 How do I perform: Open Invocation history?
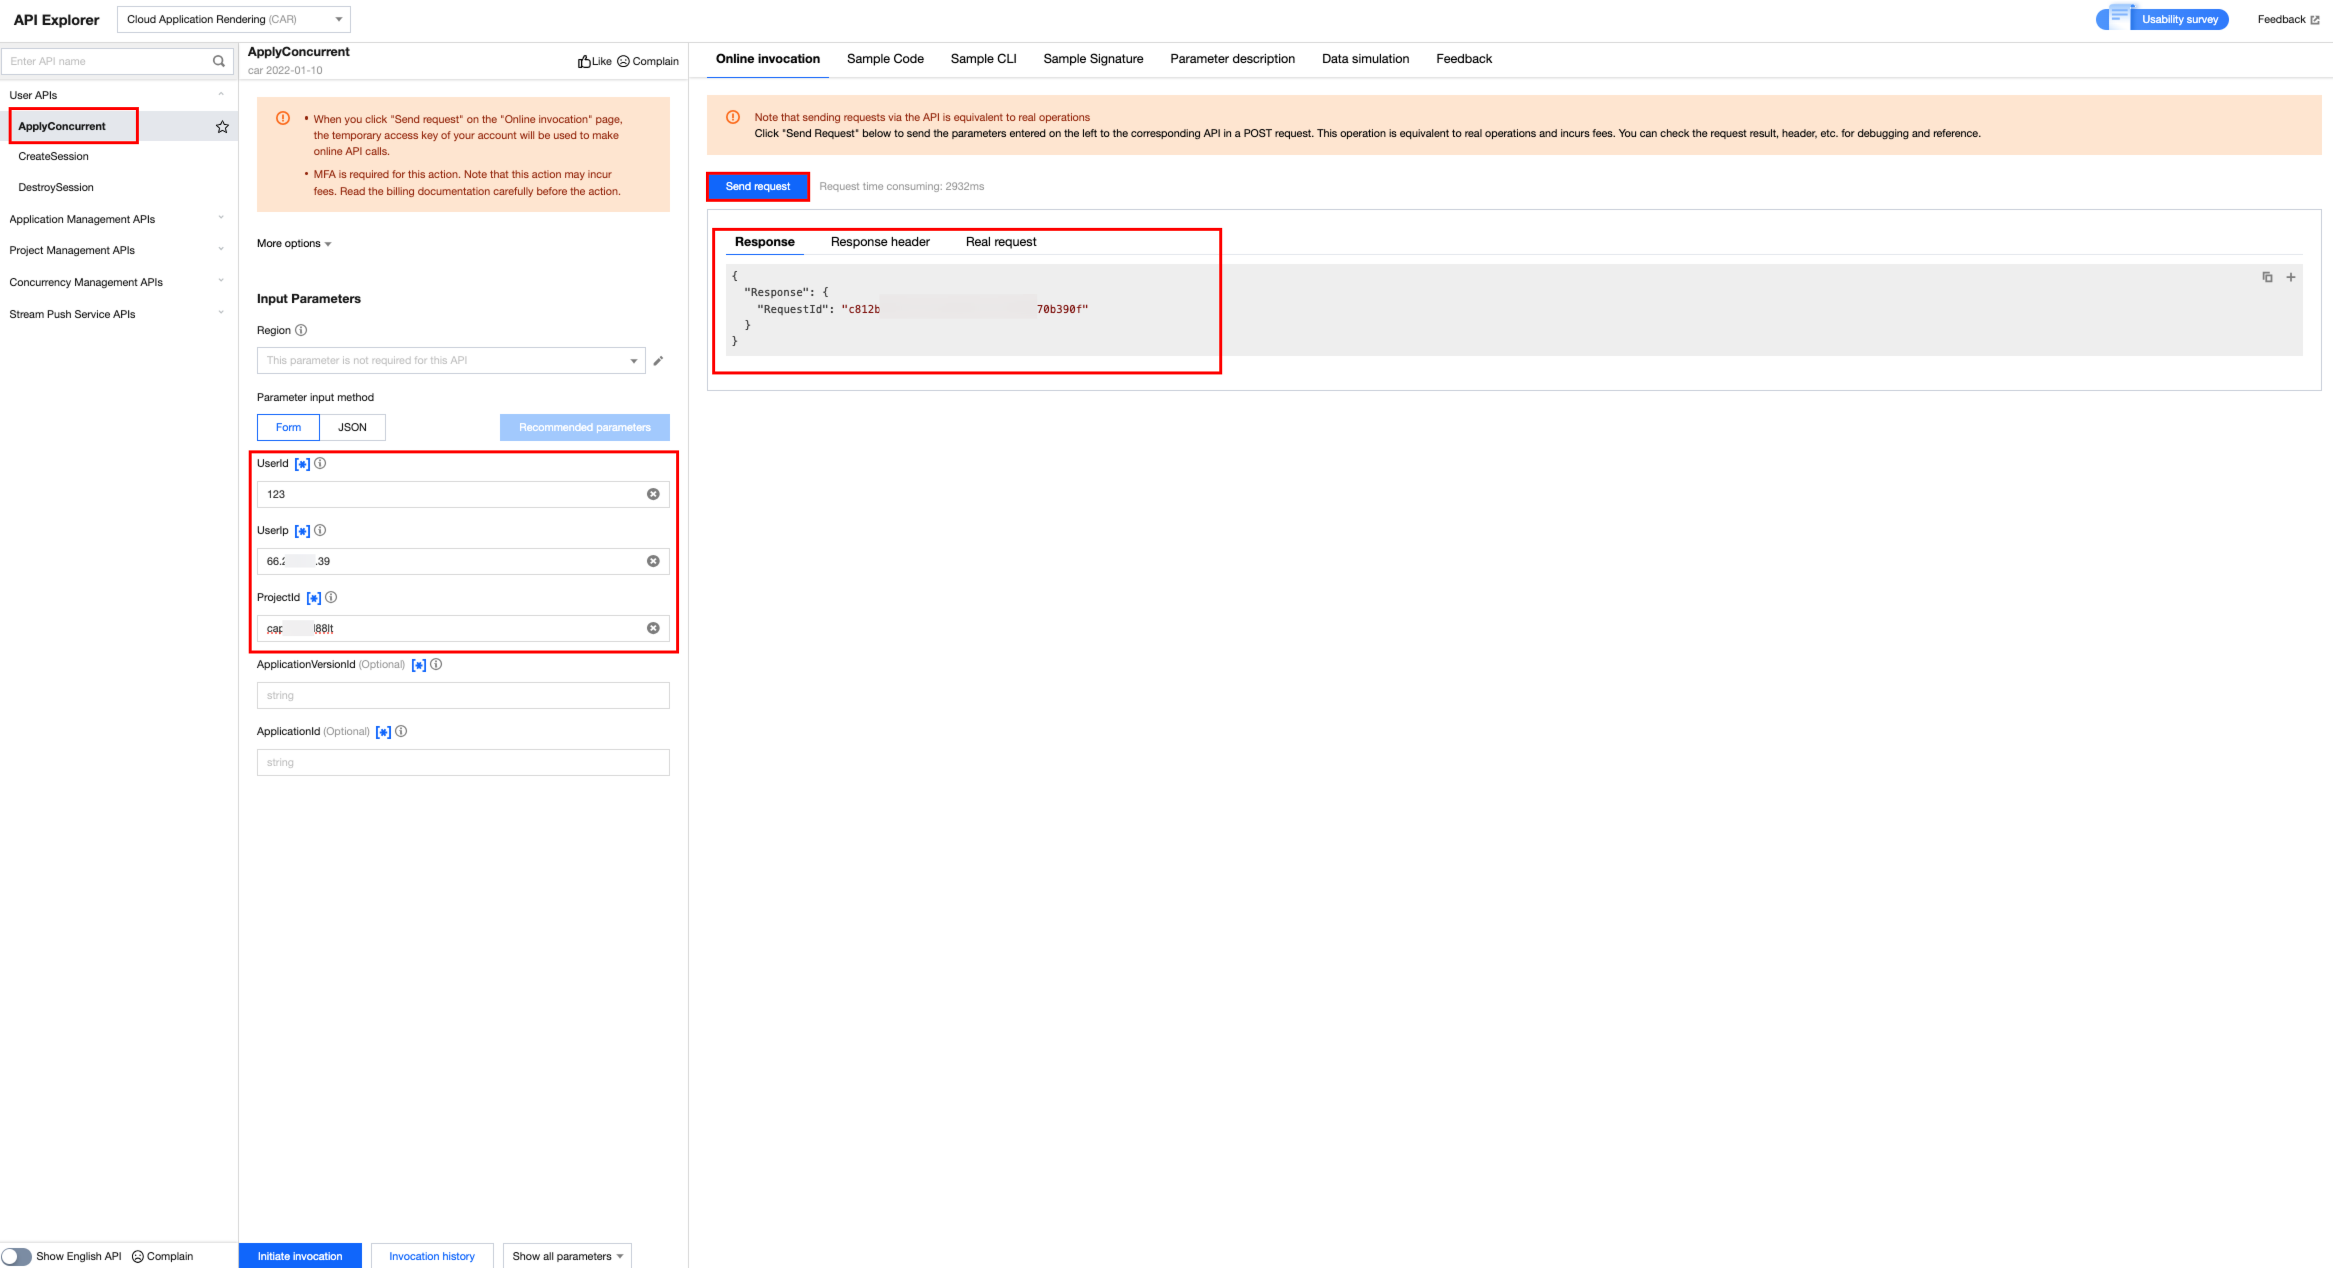(x=431, y=1256)
